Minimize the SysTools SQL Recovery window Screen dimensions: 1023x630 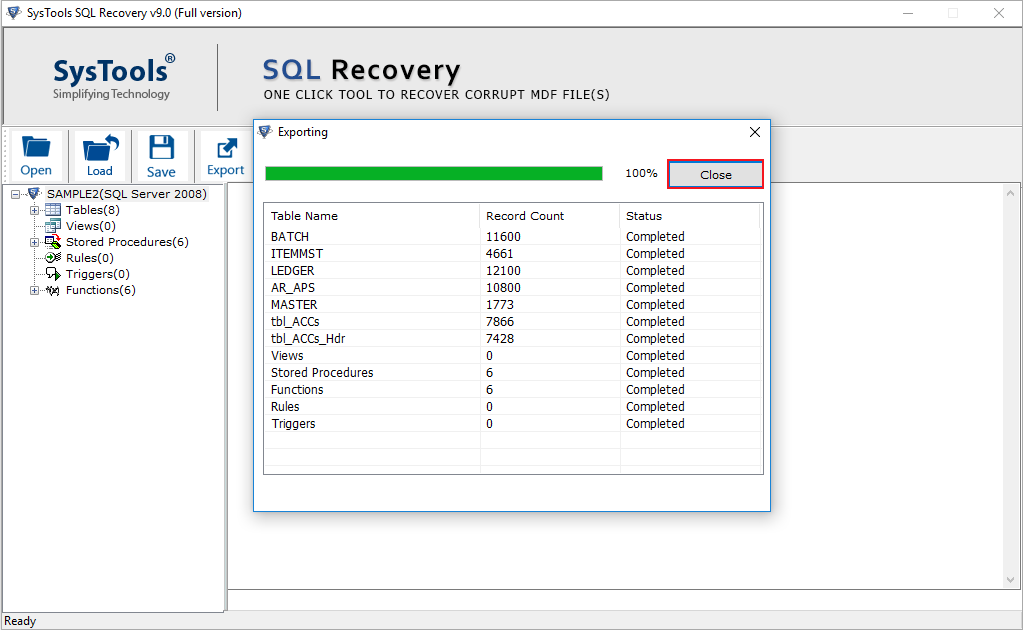coord(908,13)
